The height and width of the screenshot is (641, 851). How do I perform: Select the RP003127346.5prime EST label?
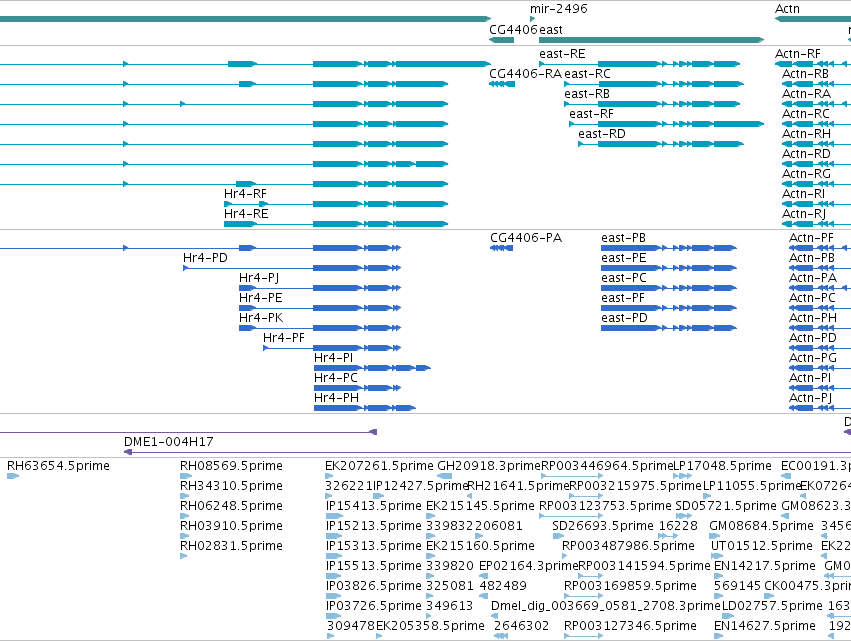pos(631,627)
